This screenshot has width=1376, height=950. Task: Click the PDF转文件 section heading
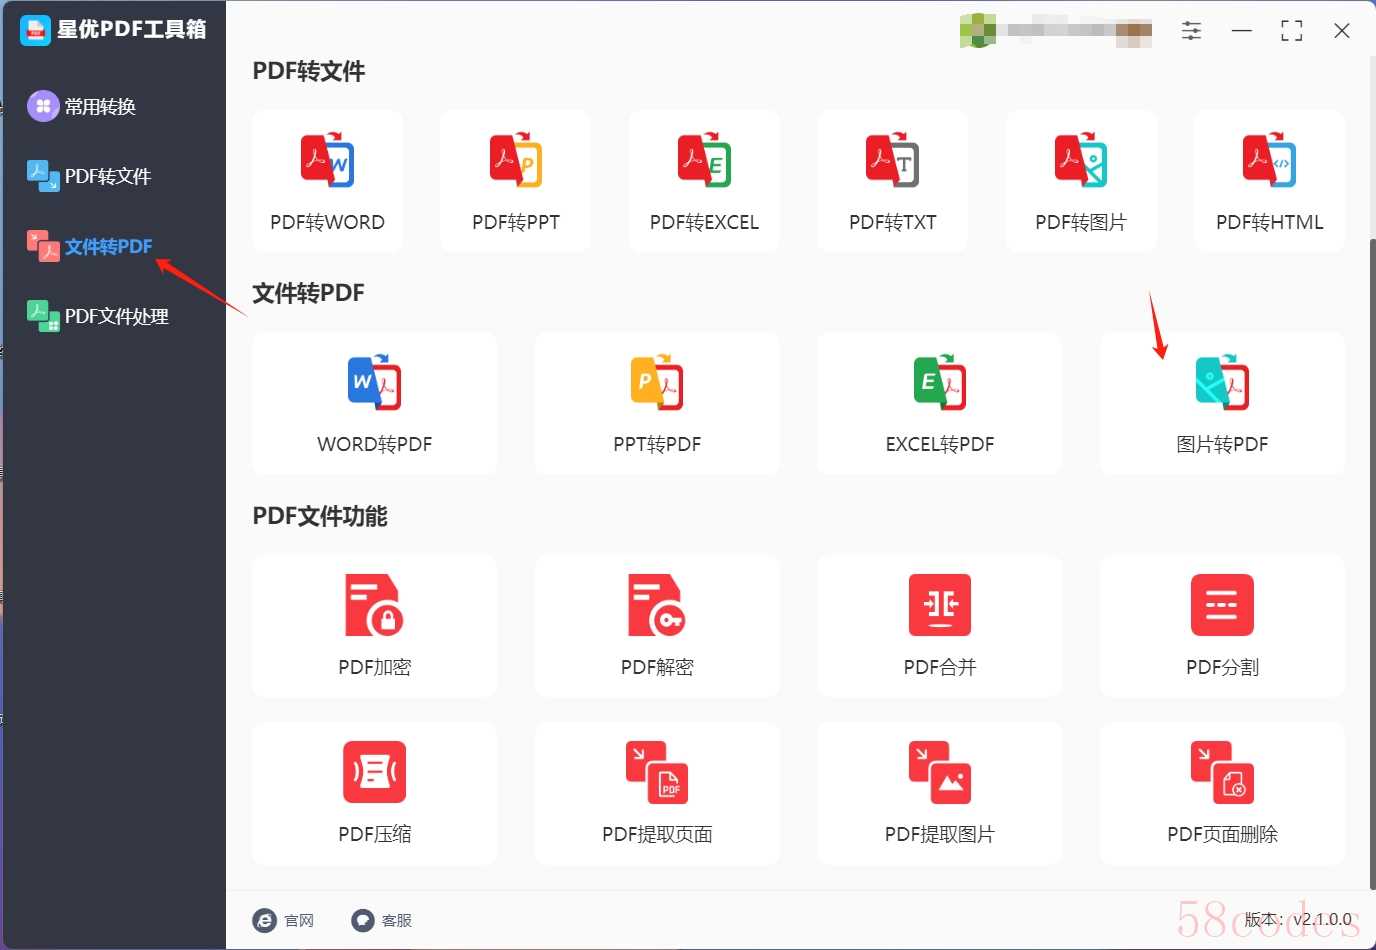(x=309, y=72)
